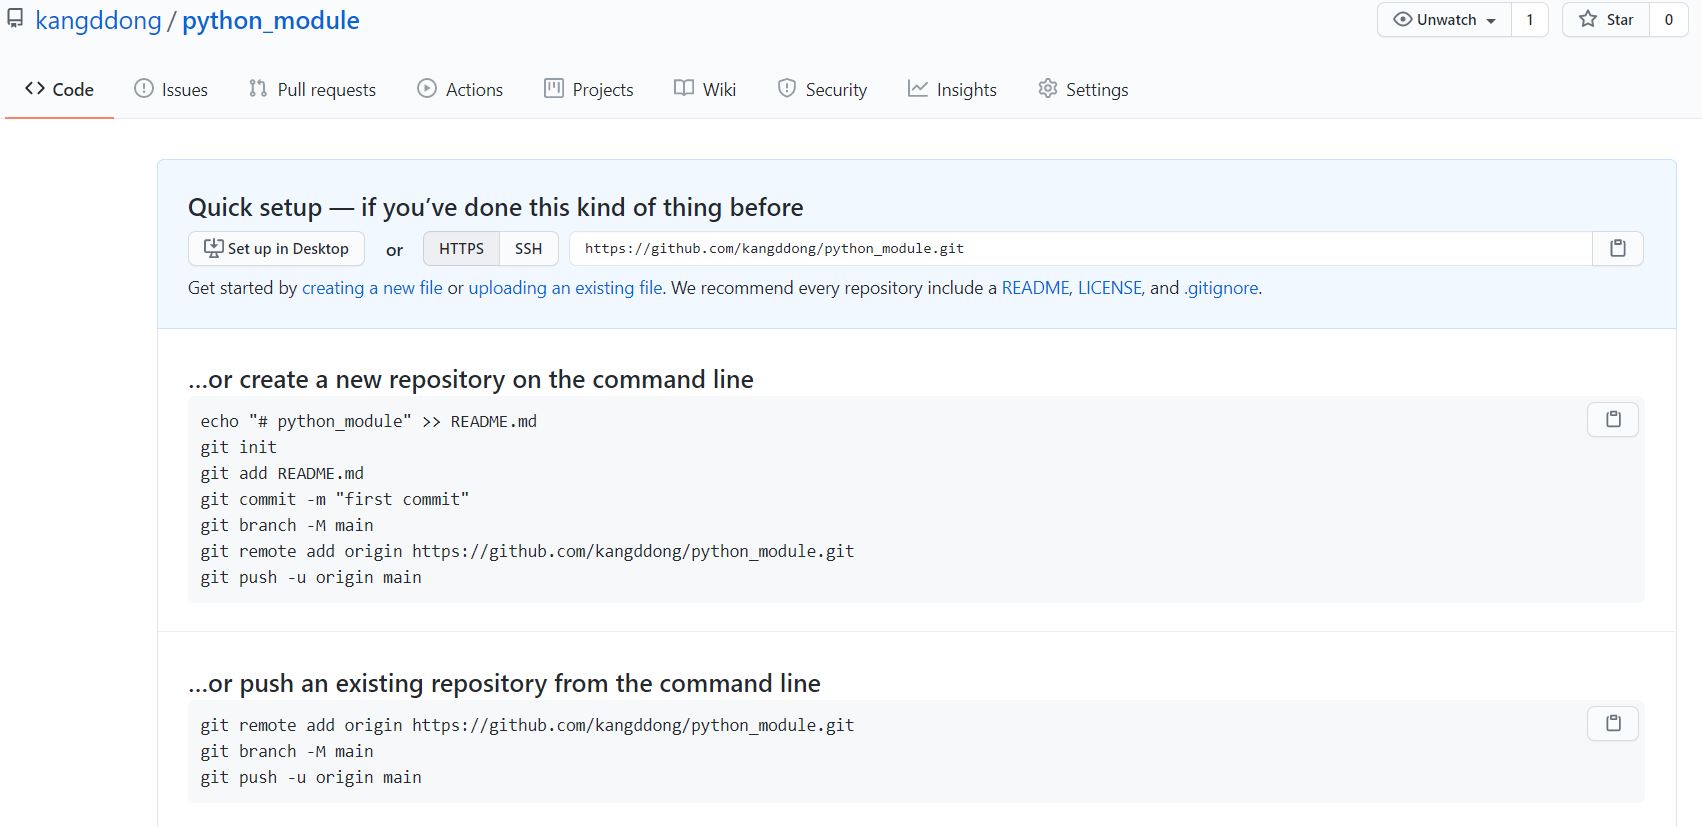
Task: Open the repository Settings tab
Action: [x=1083, y=89]
